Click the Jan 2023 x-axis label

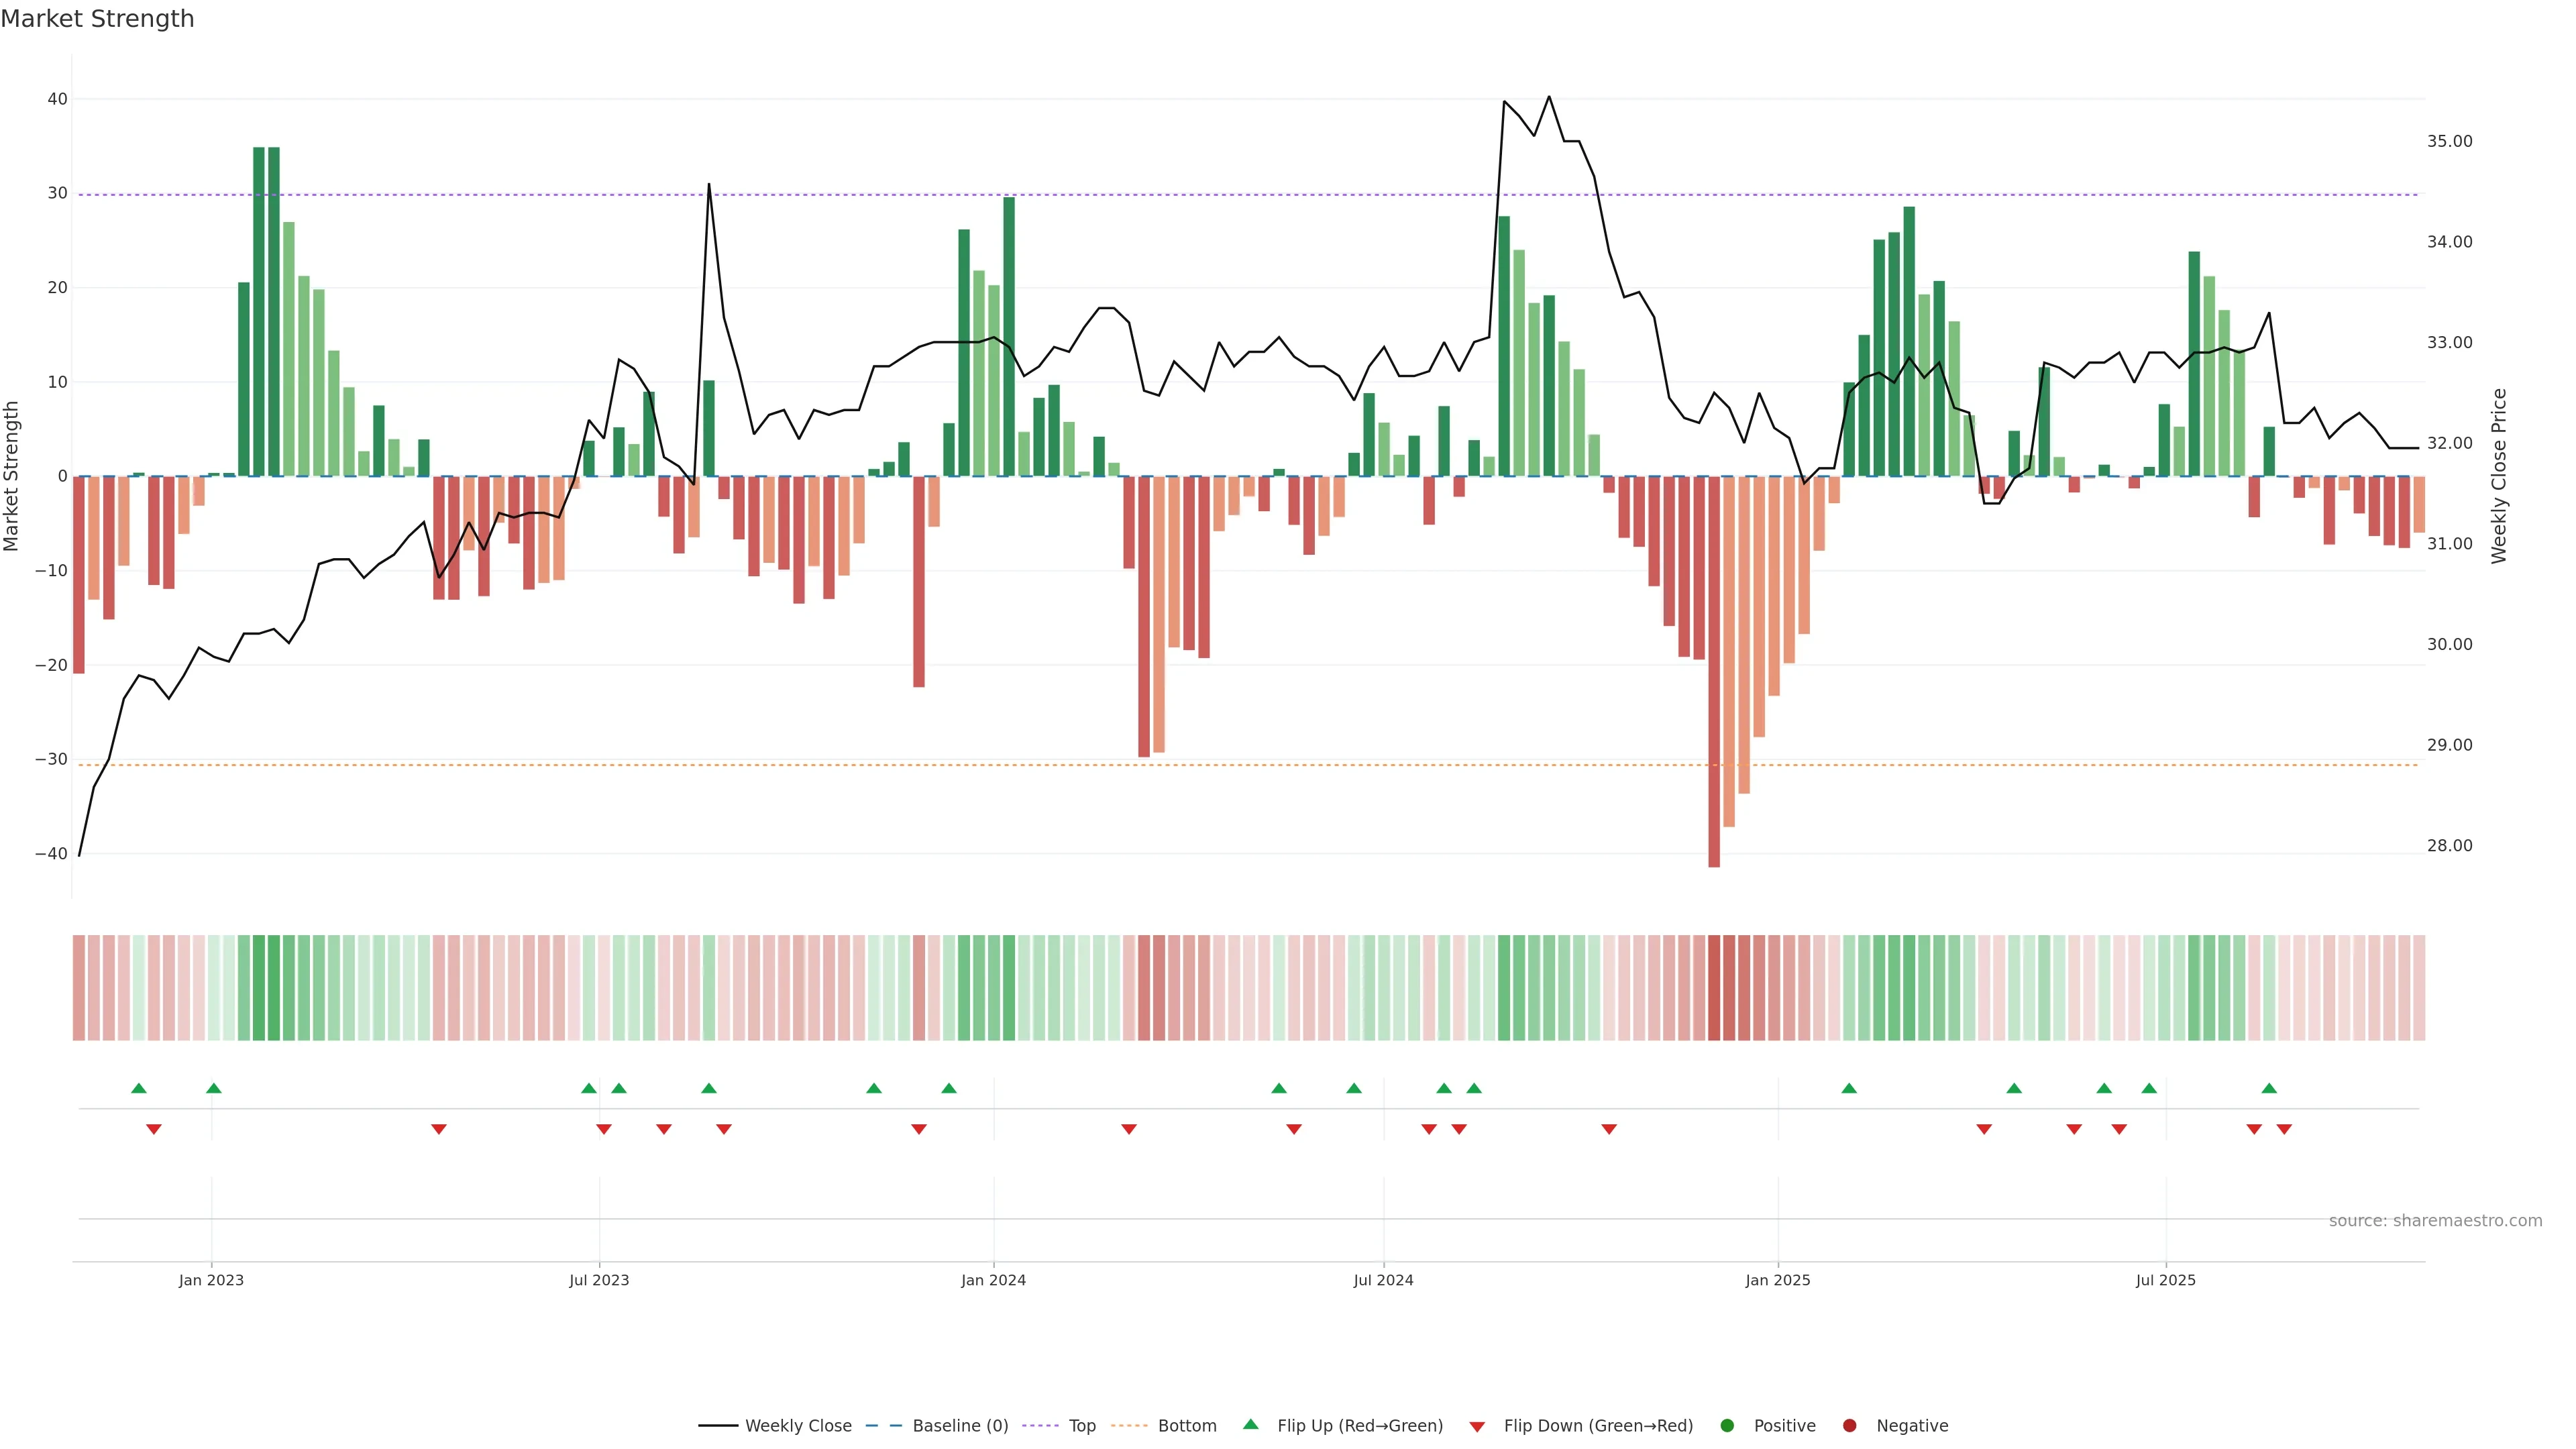211,1280
